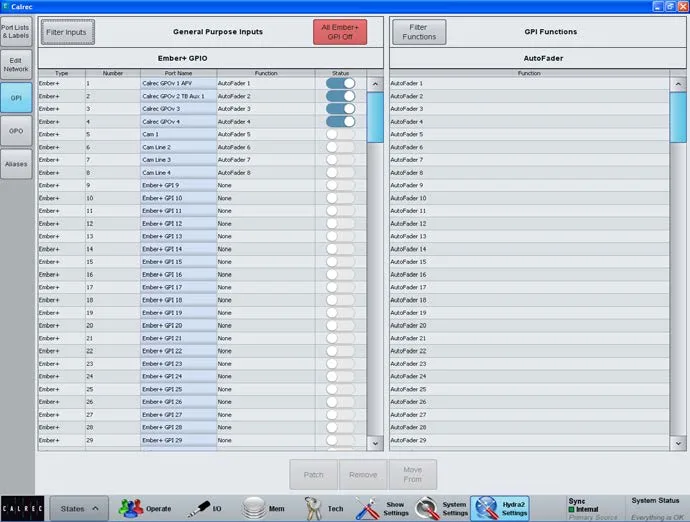Click inputs list scroll up arrow
This screenshot has width=690, height=522.
click(375, 84)
